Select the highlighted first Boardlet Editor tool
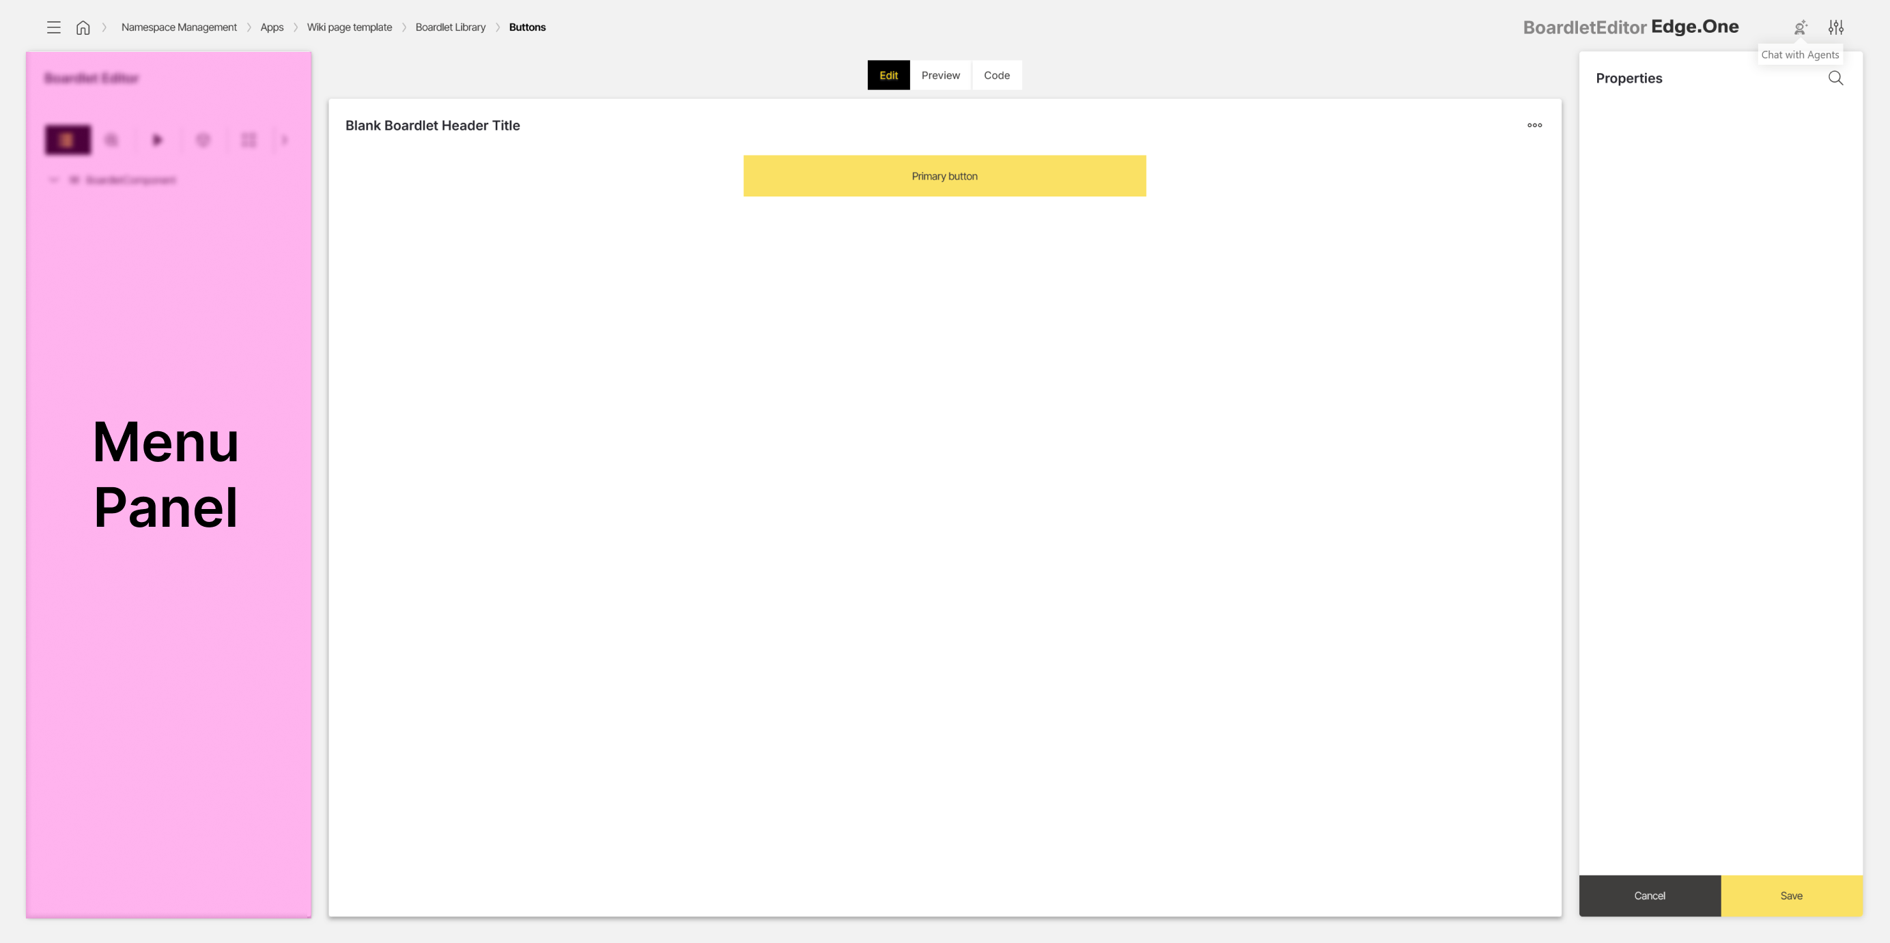The height and width of the screenshot is (943, 1890). [x=67, y=140]
